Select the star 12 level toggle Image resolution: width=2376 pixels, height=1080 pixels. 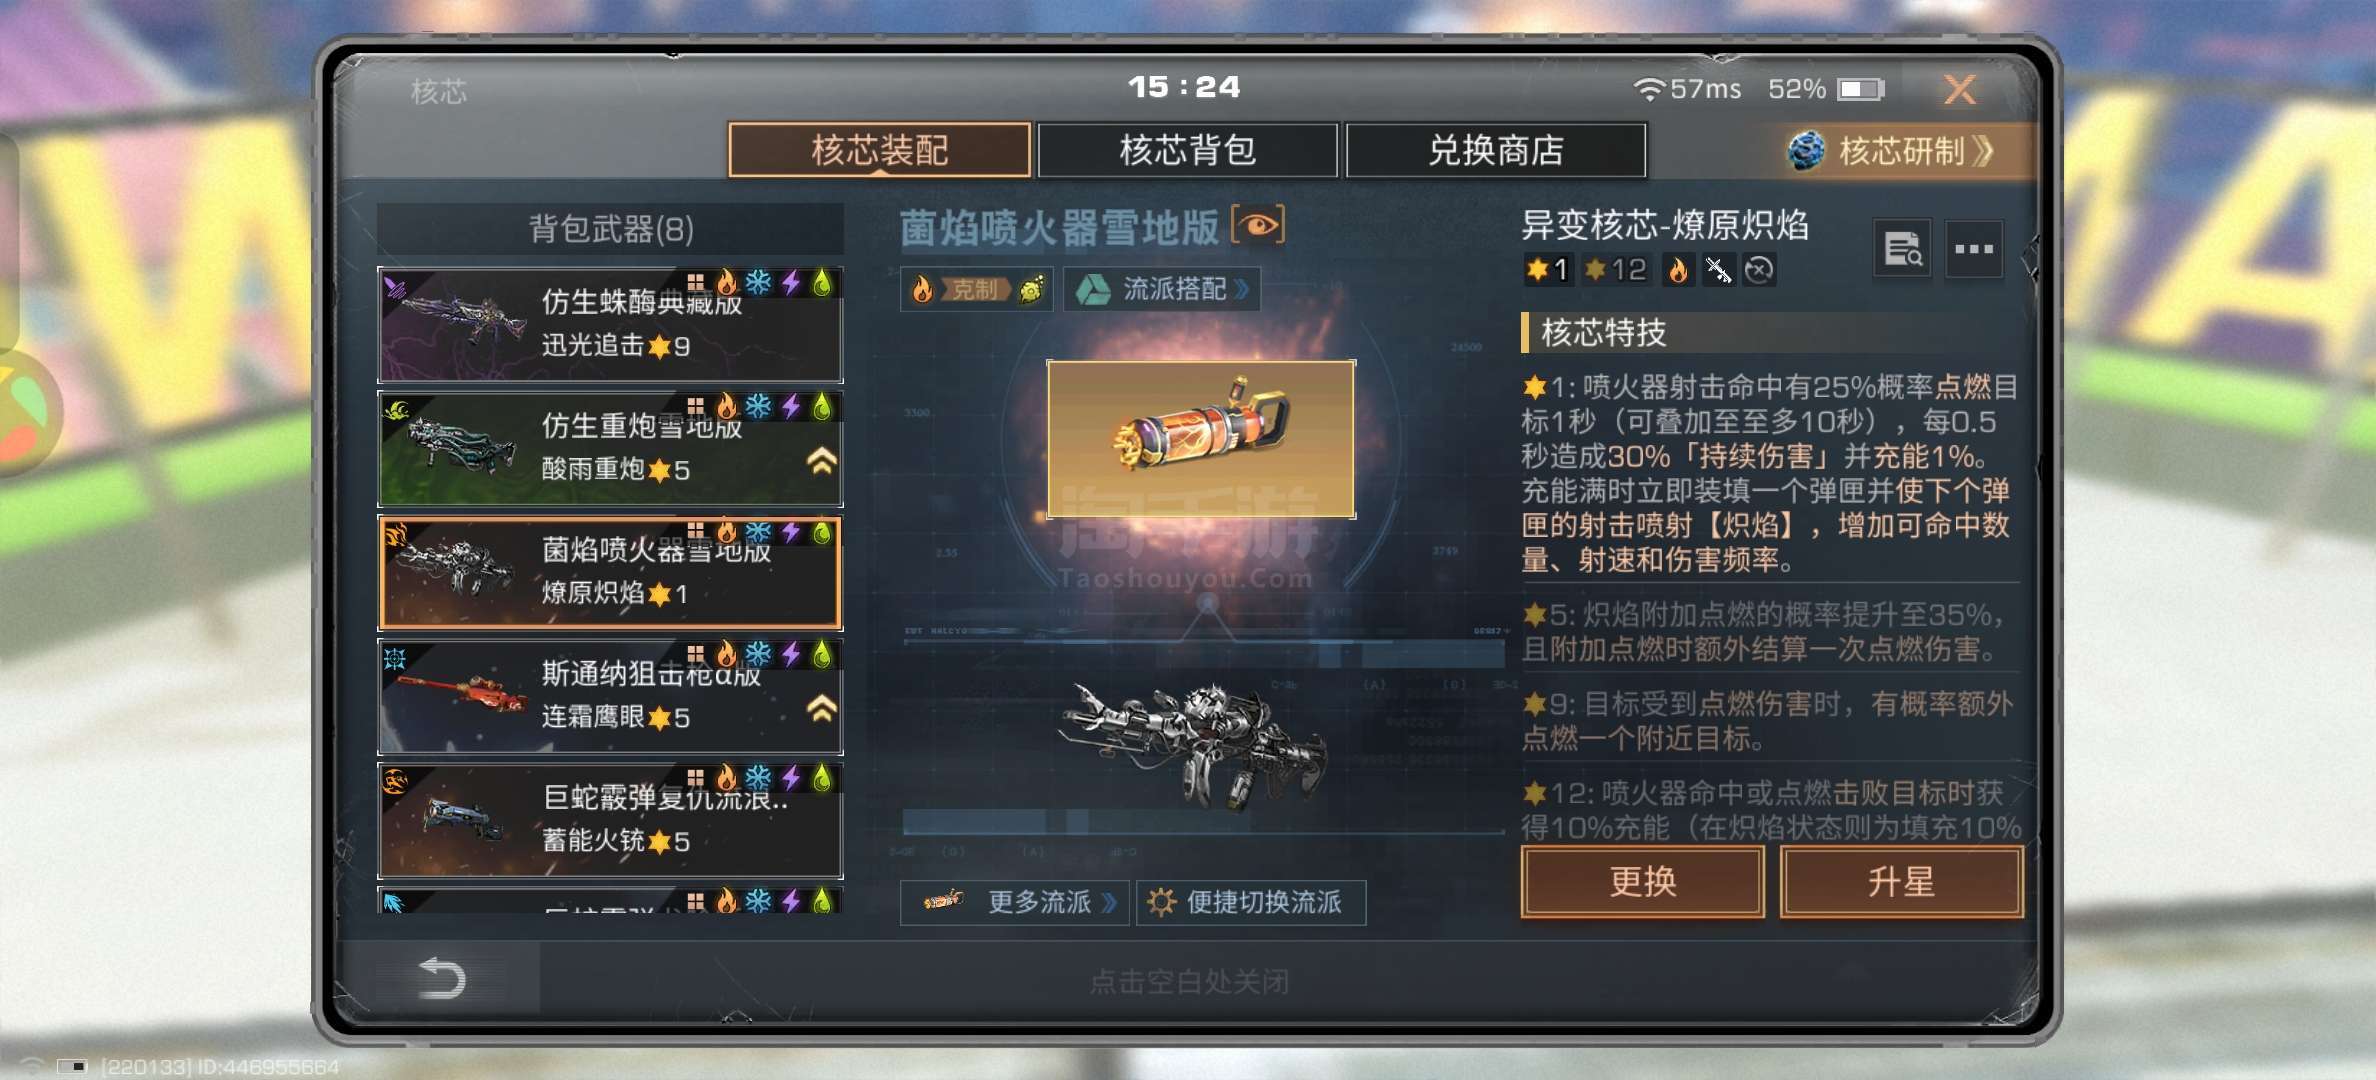(x=1616, y=270)
